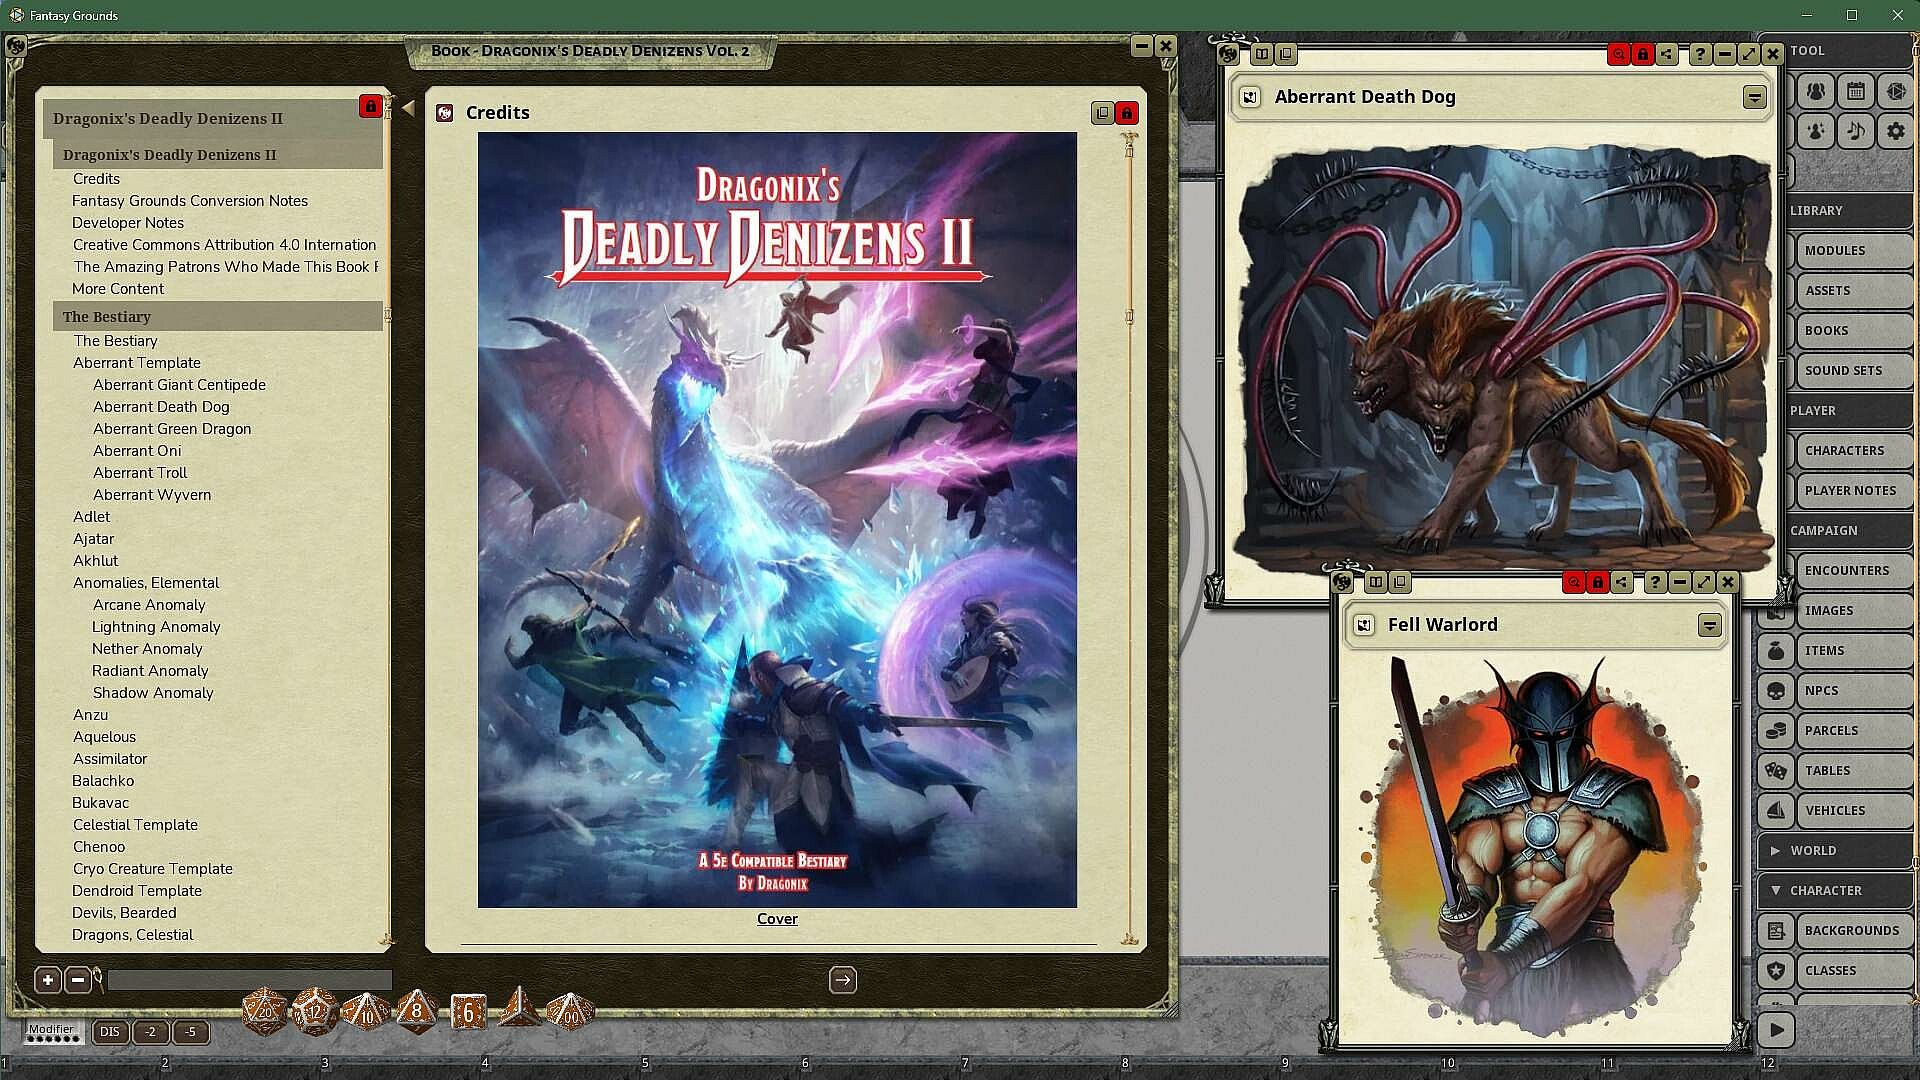Open the calendar tool icon

(x=1856, y=92)
